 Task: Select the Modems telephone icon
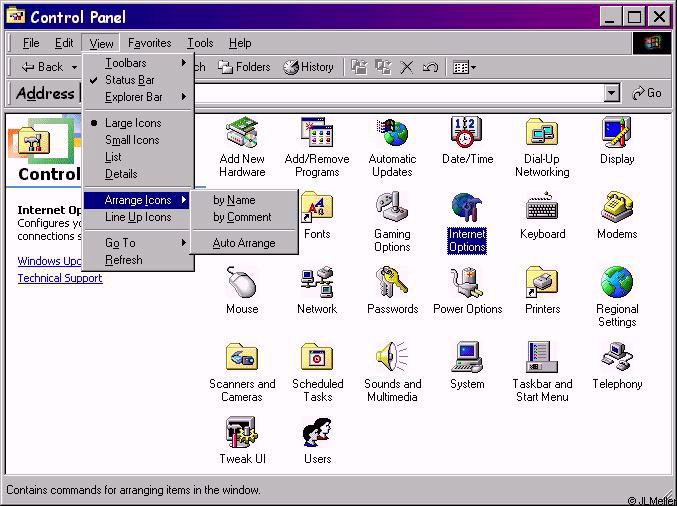pyautogui.click(x=617, y=208)
